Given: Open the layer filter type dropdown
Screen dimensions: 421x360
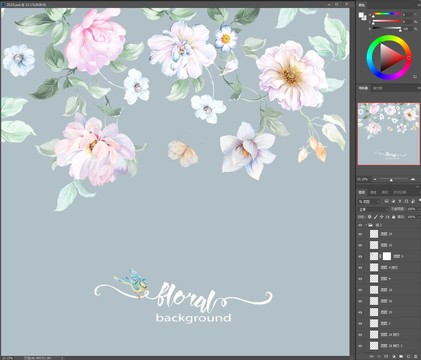Looking at the screenshot, I should tap(369, 202).
